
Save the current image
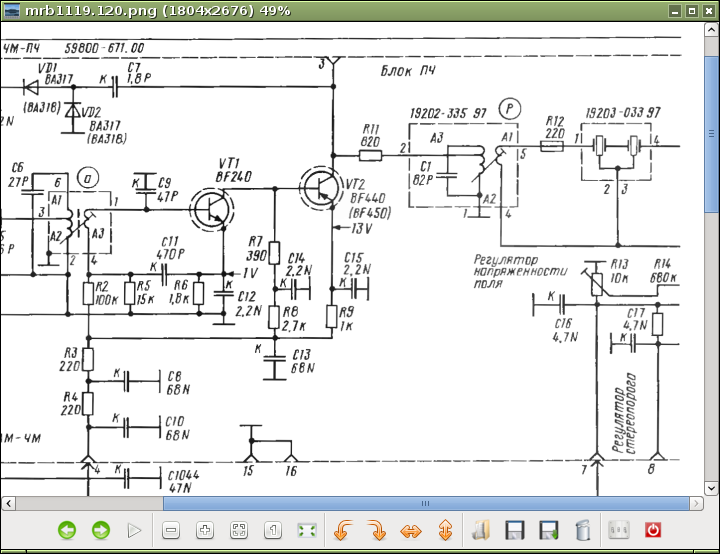[515, 530]
